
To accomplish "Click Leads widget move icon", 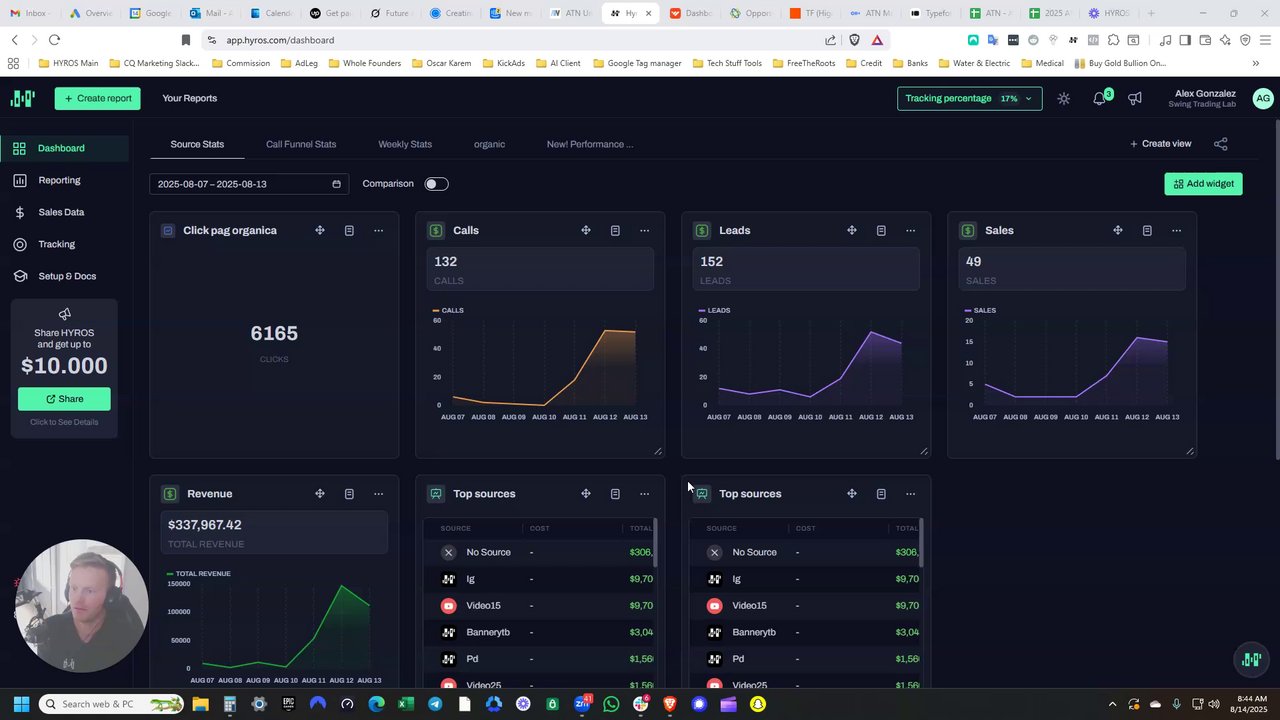I will (852, 230).
